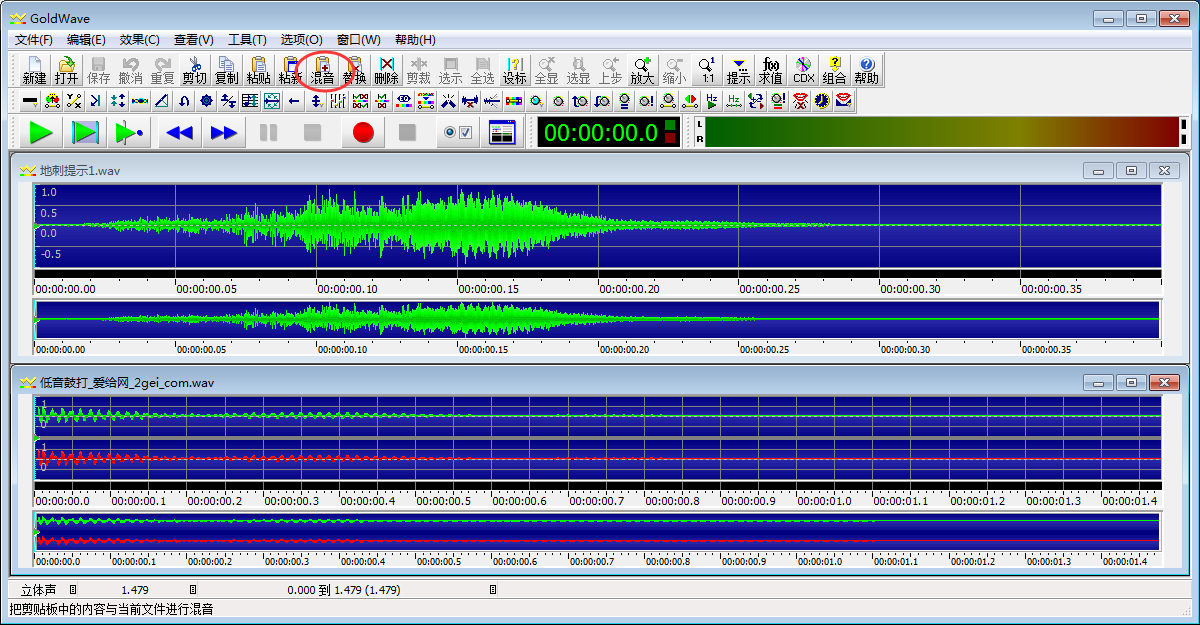Click the selection range text 0.000 到 1.479
This screenshot has height=625, width=1200.
pyautogui.click(x=344, y=590)
